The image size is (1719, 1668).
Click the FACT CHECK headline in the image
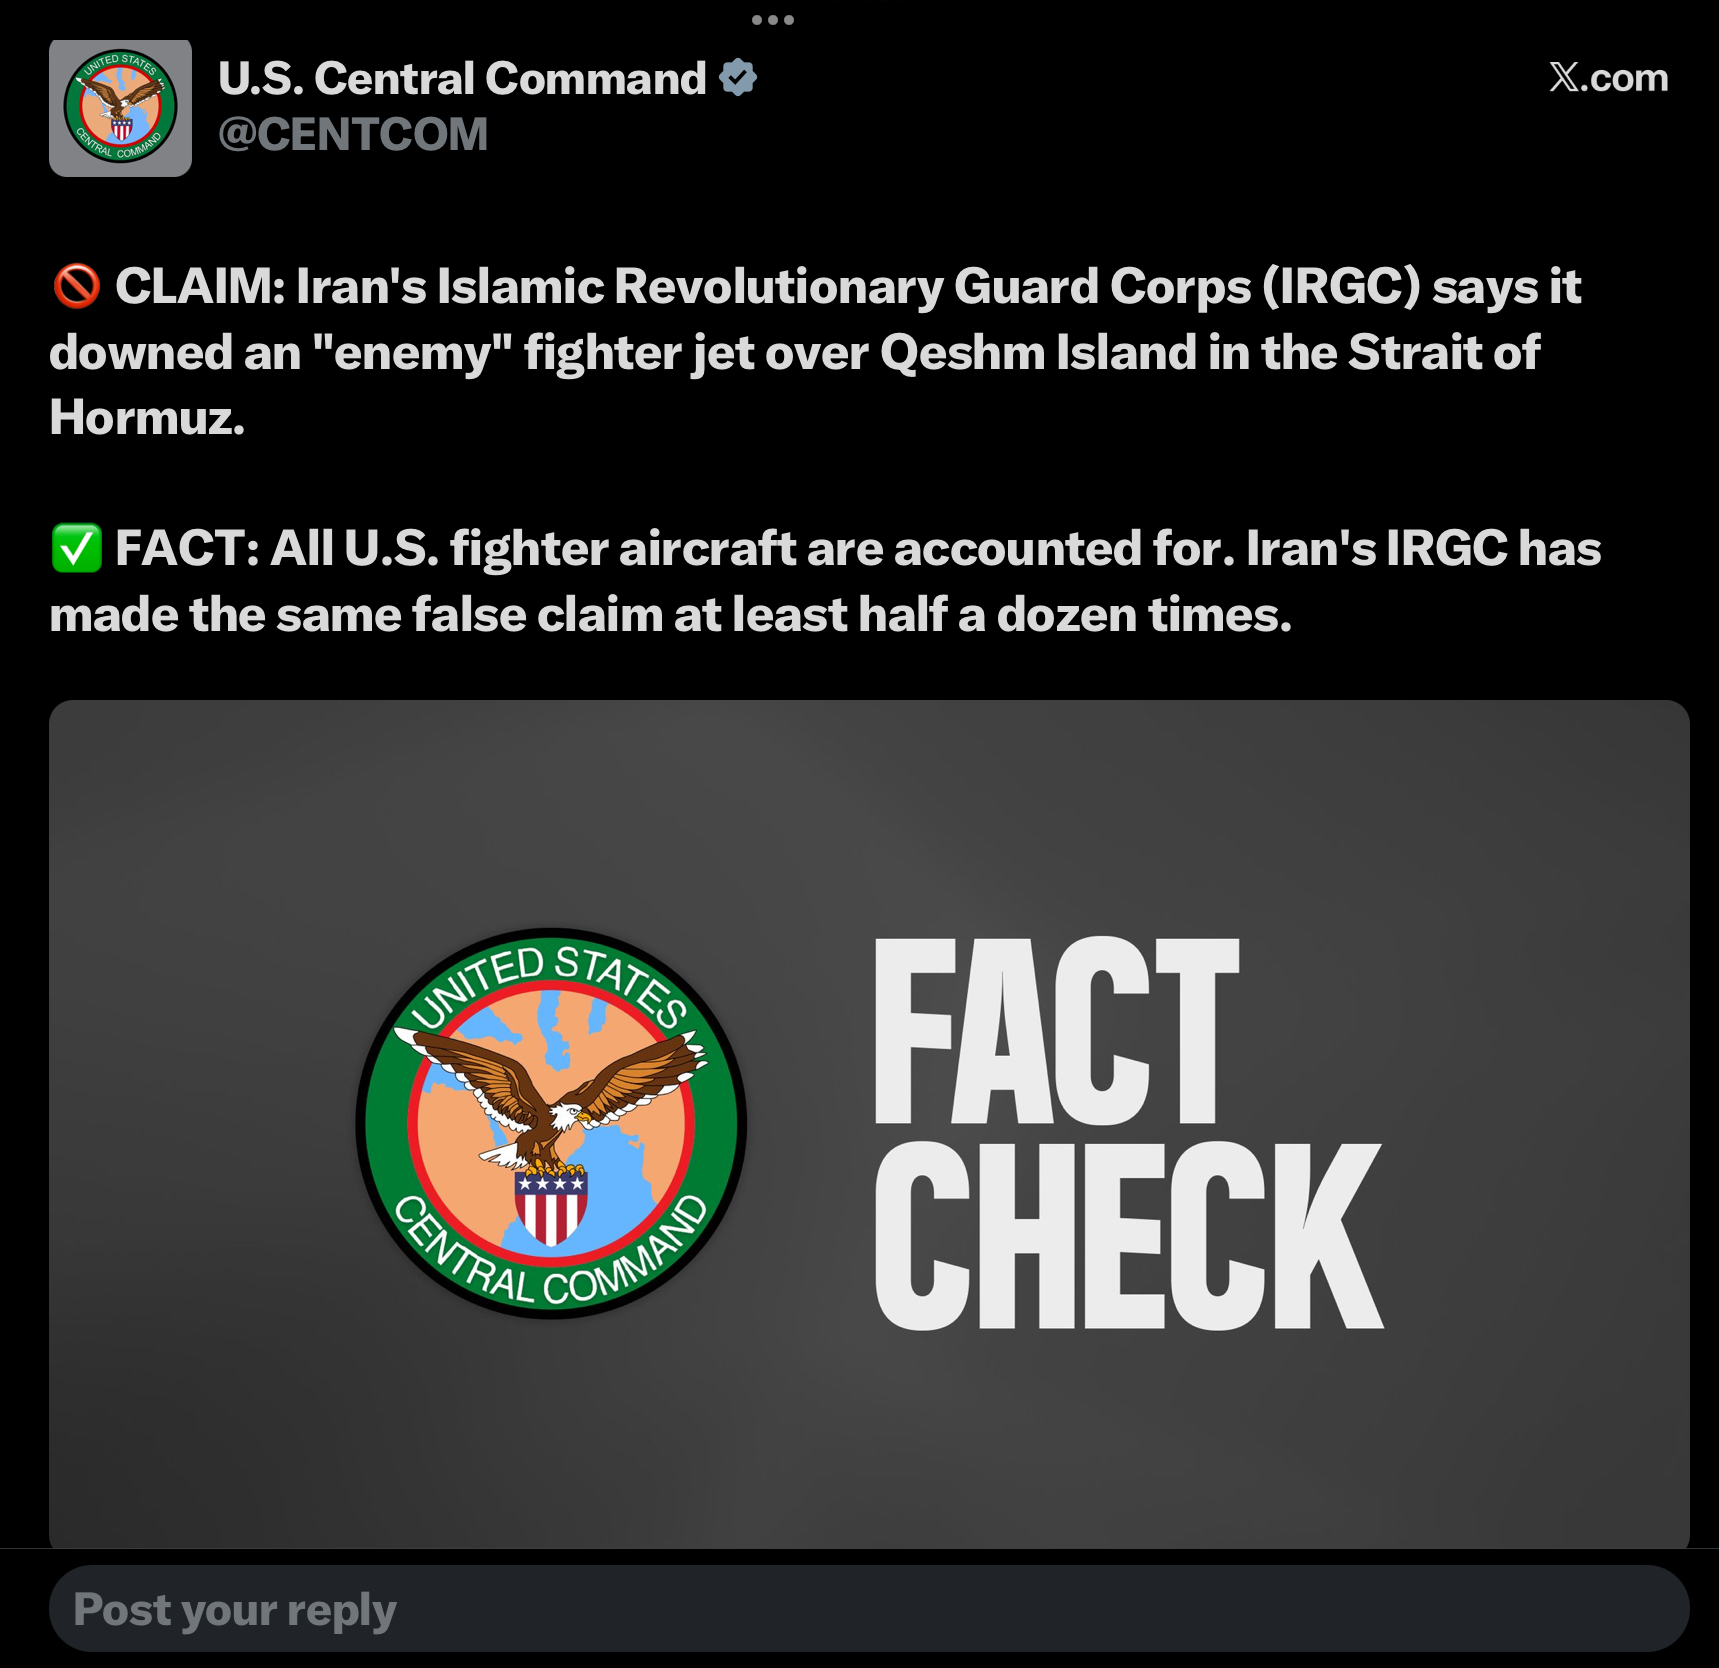(1127, 1133)
